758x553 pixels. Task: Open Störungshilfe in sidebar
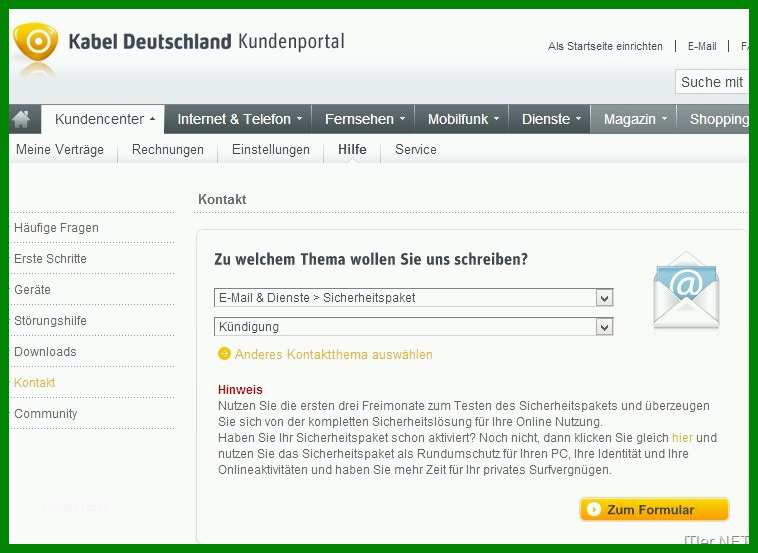(x=50, y=320)
